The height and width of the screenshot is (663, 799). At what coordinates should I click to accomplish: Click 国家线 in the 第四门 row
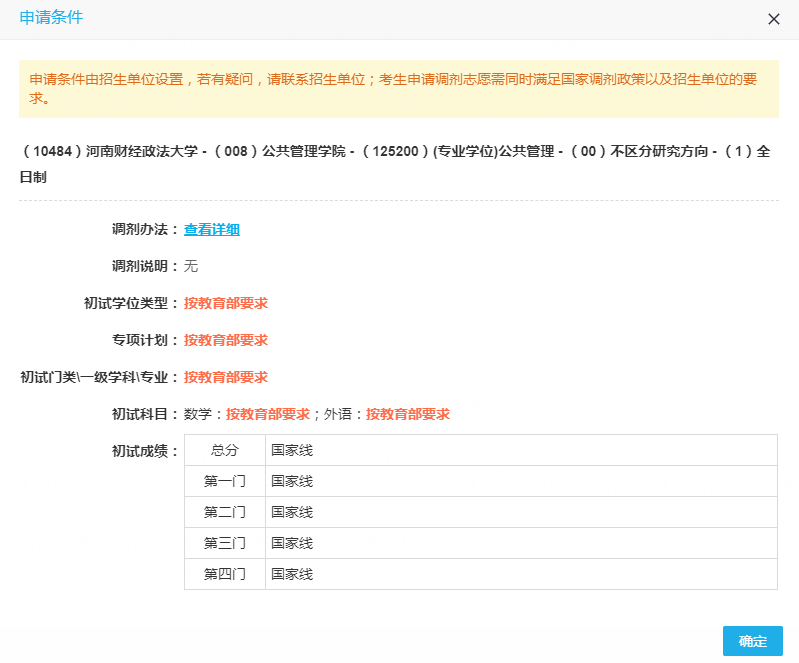[x=292, y=574]
